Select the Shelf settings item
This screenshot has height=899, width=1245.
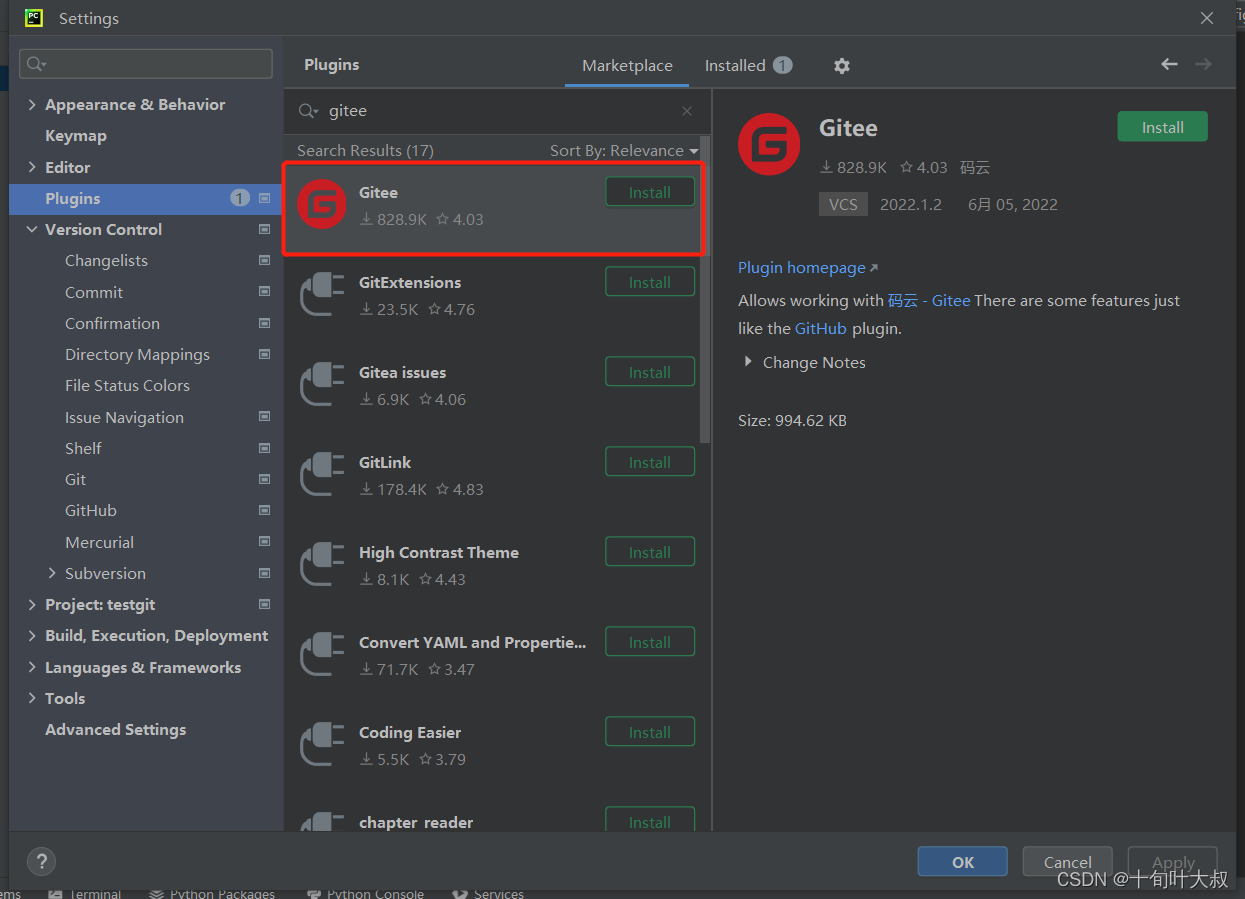coord(83,448)
